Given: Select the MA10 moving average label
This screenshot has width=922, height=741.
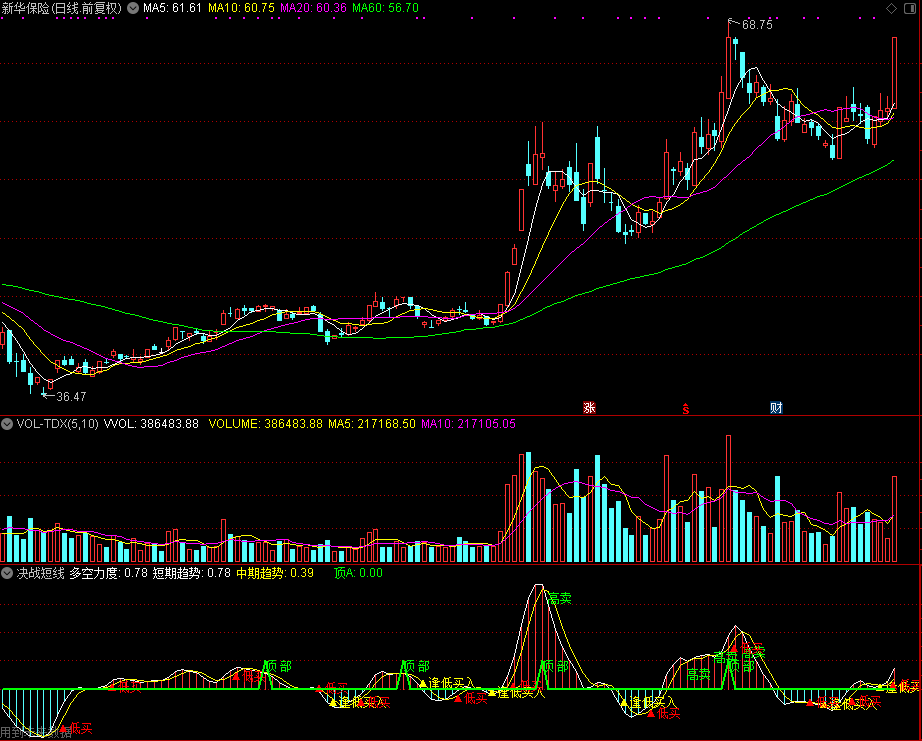Looking at the screenshot, I should [x=241, y=8].
